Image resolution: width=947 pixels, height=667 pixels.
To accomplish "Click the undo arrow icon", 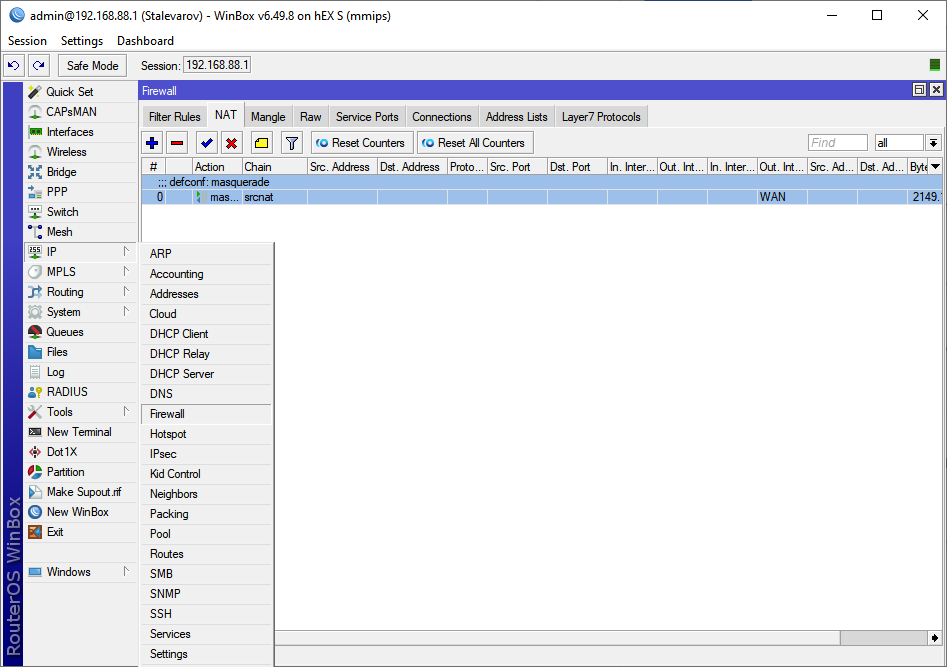I will tap(14, 65).
